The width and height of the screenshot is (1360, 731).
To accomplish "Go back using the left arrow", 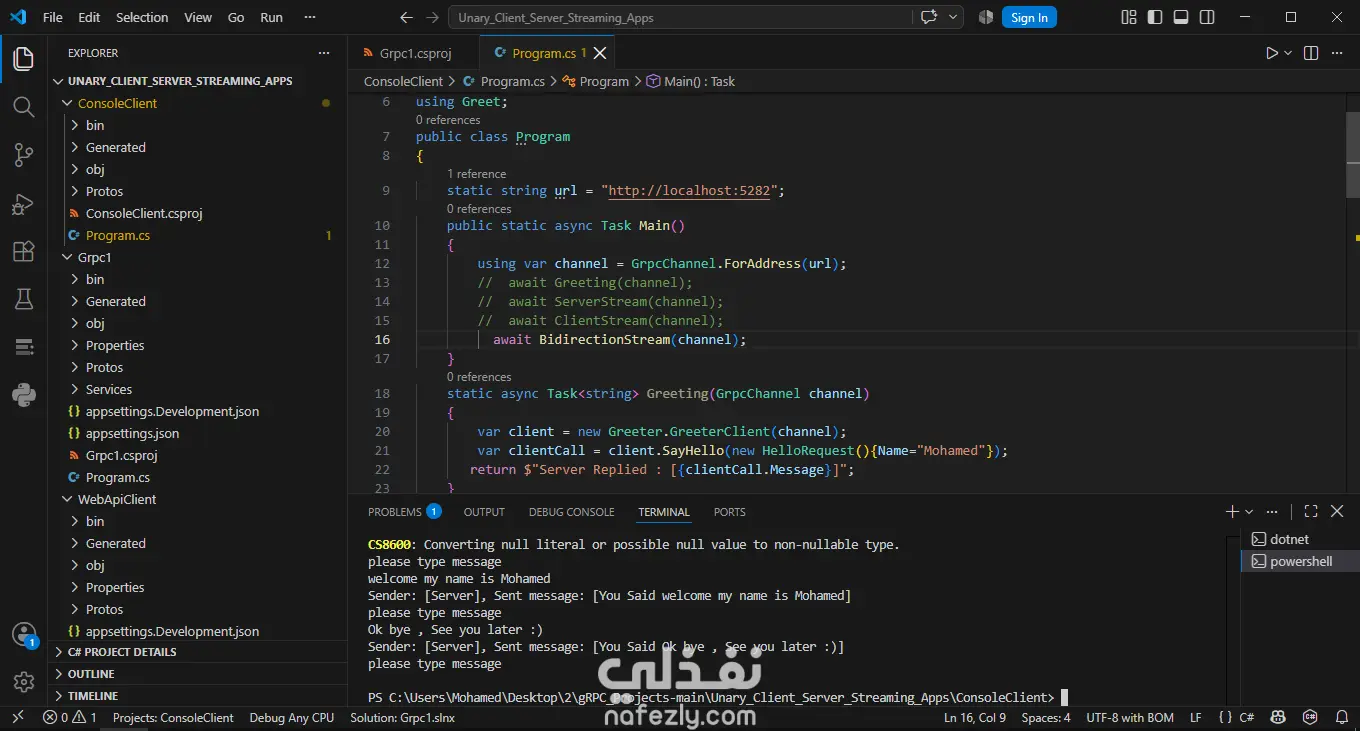I will click(406, 17).
